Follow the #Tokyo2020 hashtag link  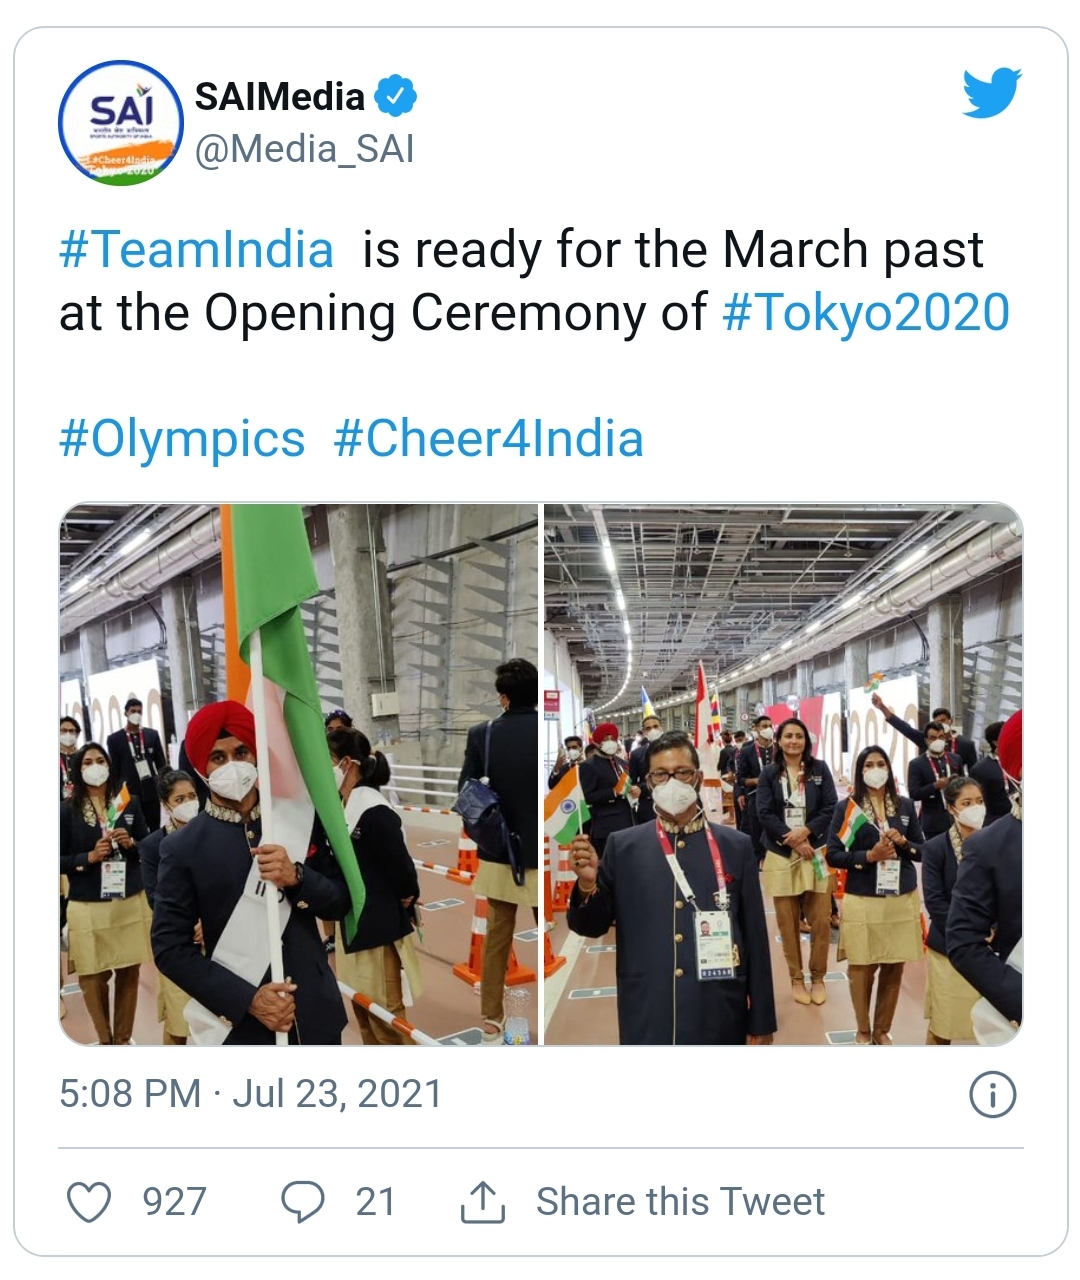(x=866, y=312)
